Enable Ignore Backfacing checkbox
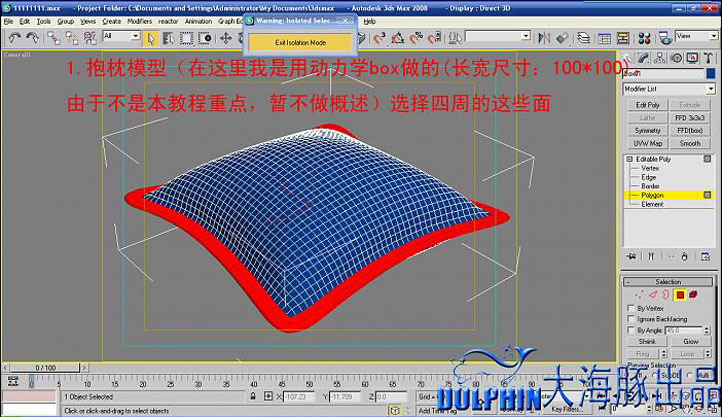 [631, 319]
